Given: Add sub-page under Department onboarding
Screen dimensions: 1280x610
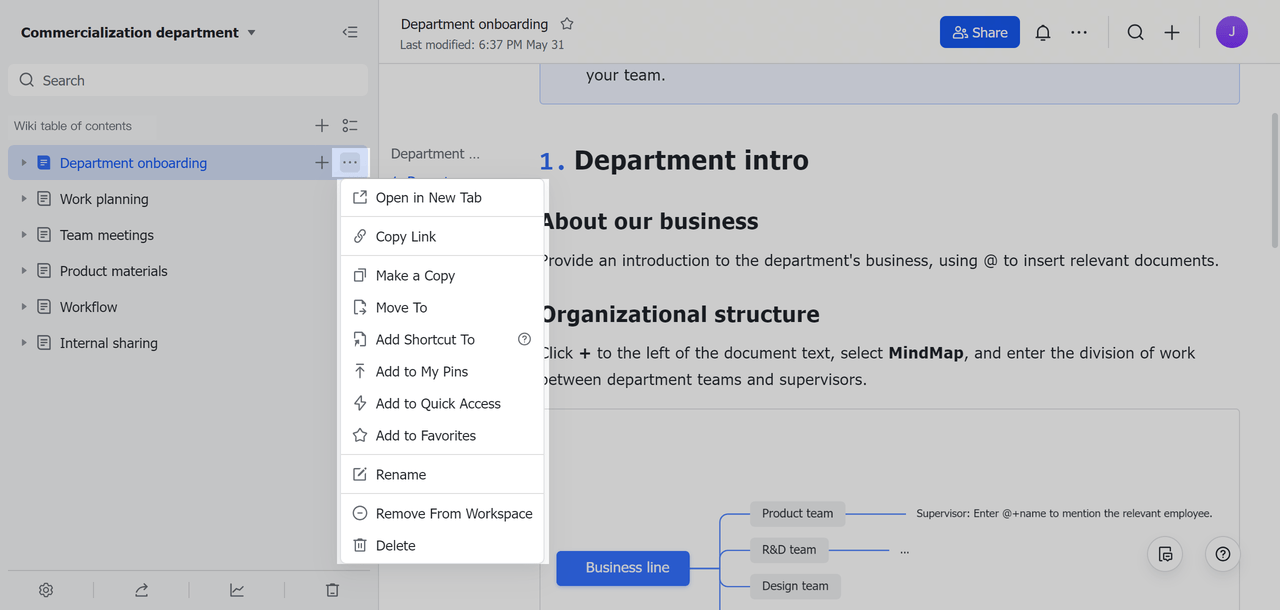Looking at the screenshot, I should [x=321, y=162].
